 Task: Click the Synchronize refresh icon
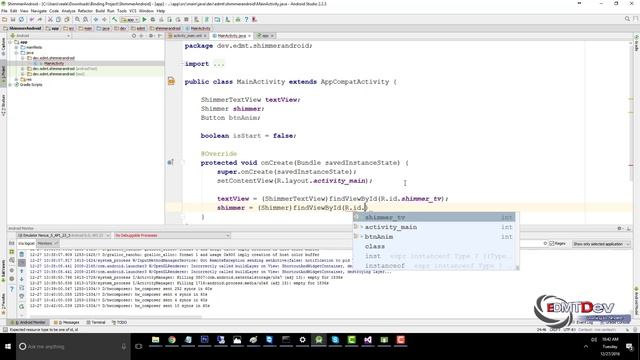point(21,20)
